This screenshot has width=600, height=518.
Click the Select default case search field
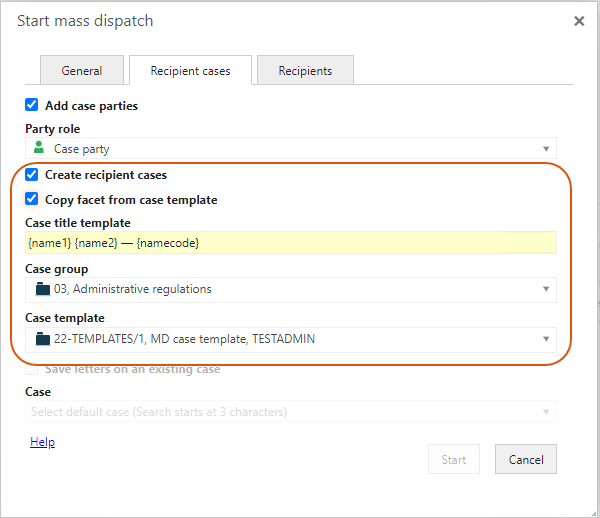280,412
